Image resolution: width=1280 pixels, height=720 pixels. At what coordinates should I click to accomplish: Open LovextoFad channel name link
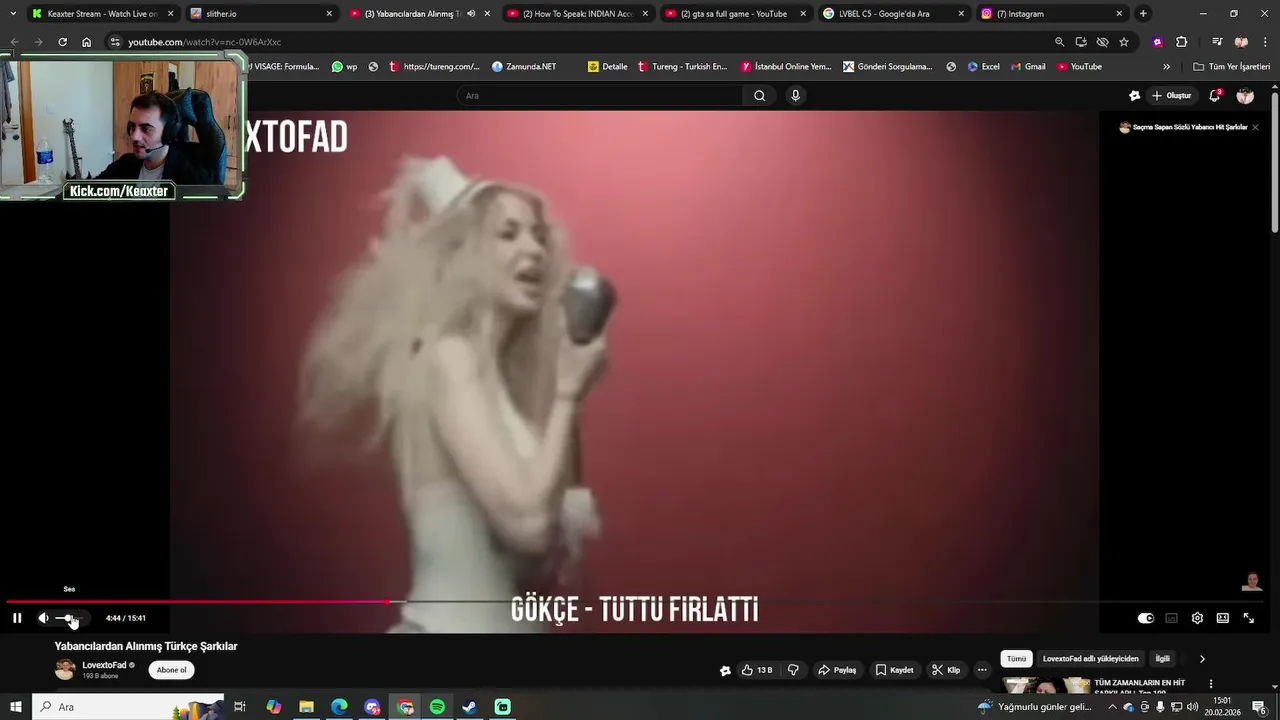104,665
